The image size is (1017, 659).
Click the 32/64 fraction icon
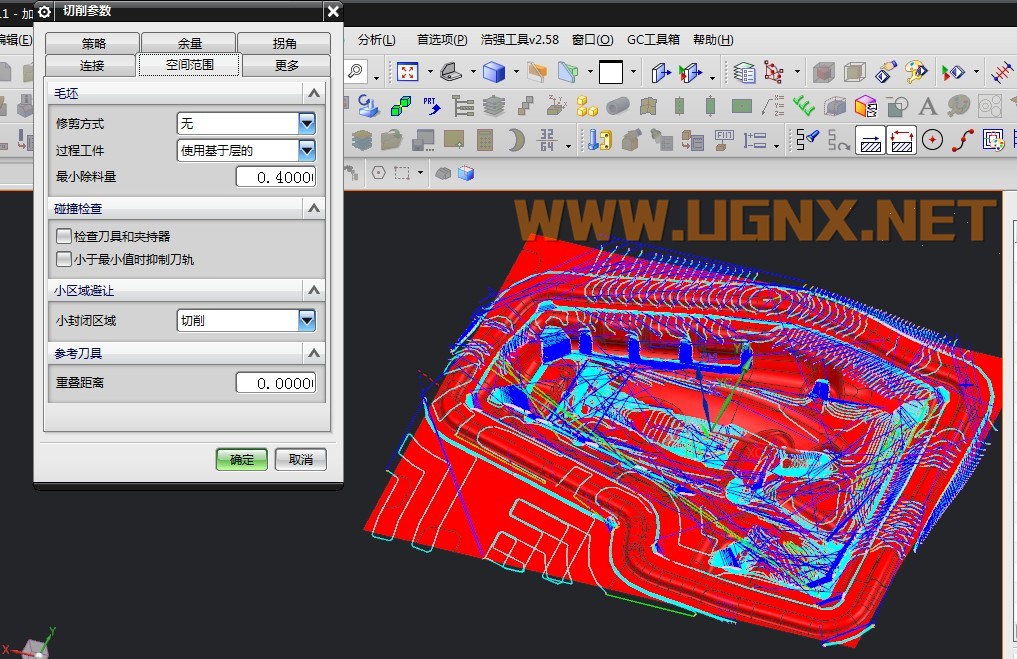[547, 140]
